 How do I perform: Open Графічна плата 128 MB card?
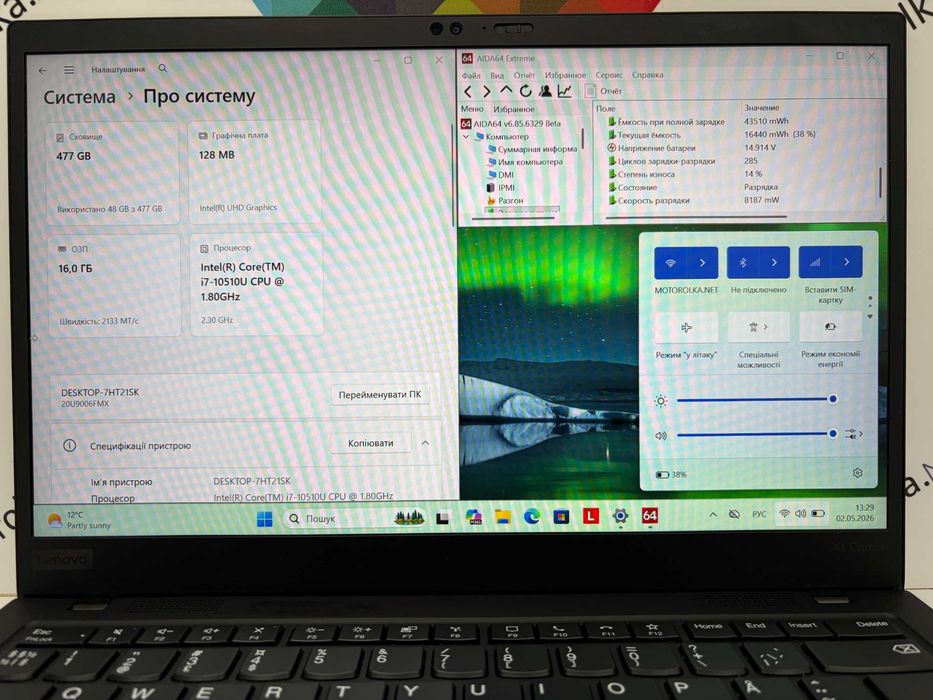(254, 173)
